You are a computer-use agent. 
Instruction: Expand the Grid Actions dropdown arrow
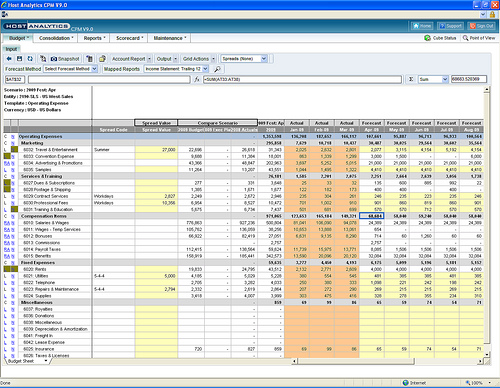pos(213,59)
